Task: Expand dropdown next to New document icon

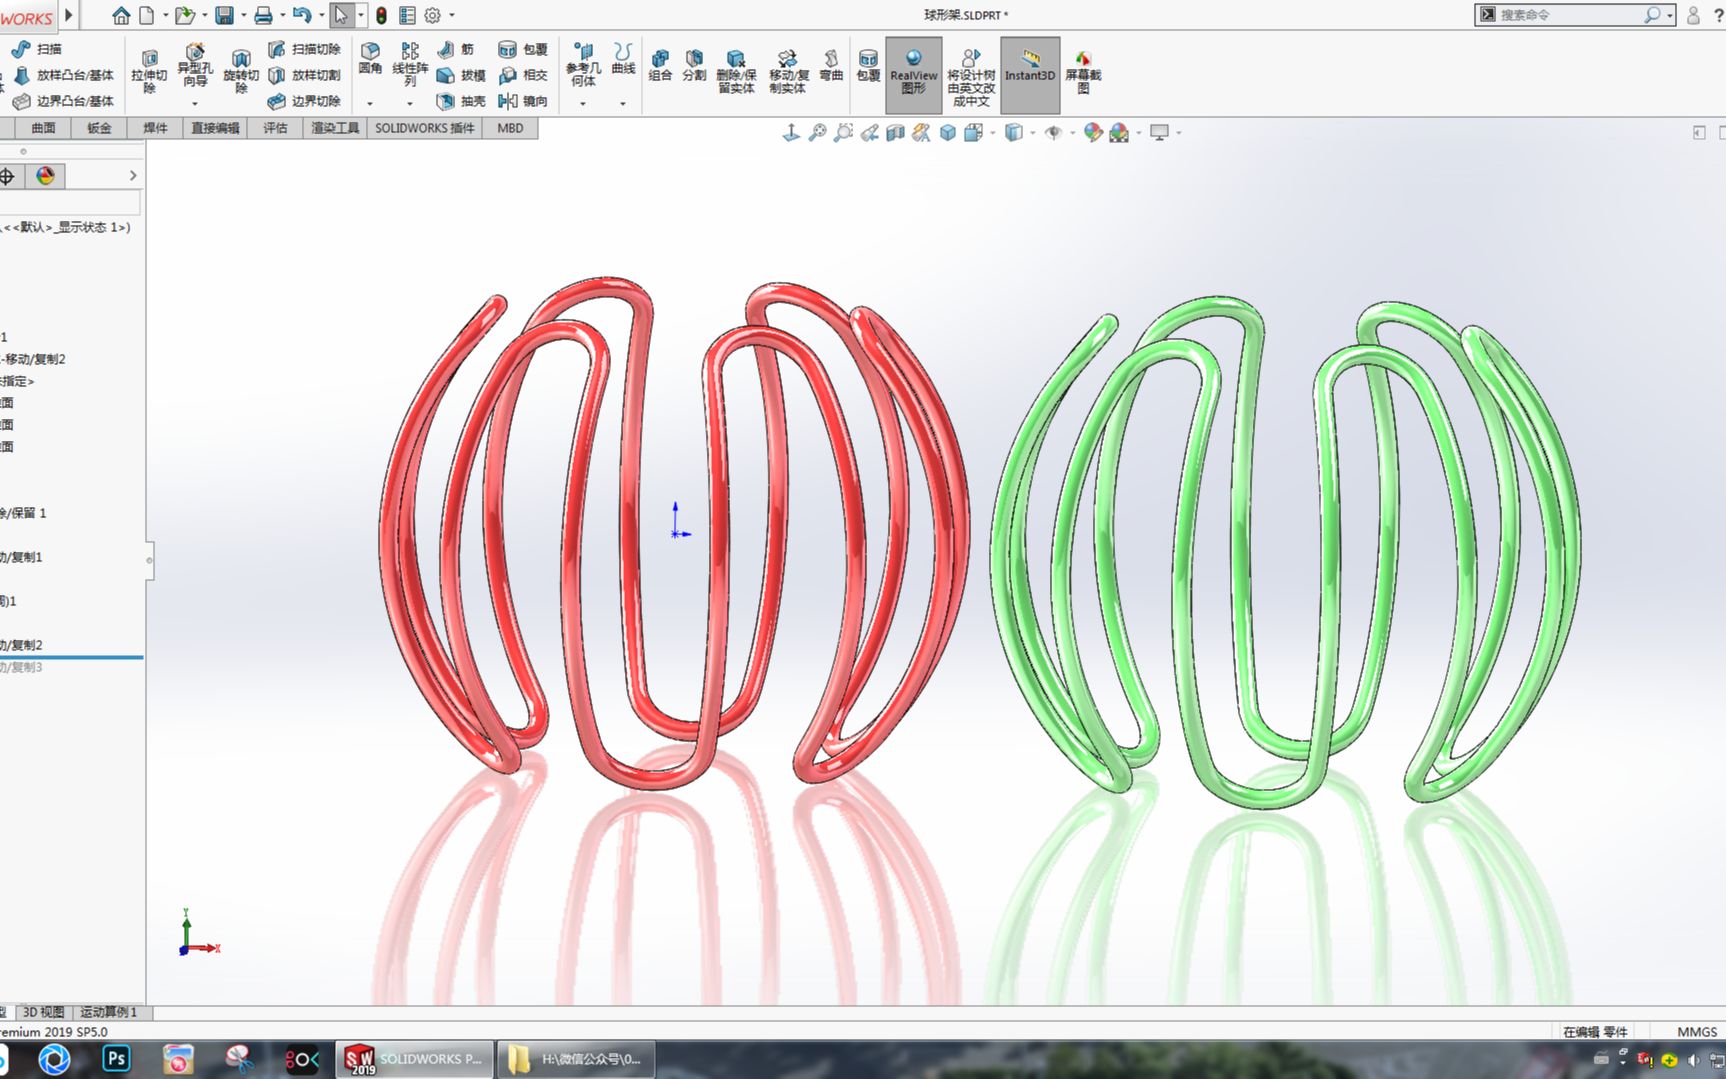Action: tap(165, 15)
